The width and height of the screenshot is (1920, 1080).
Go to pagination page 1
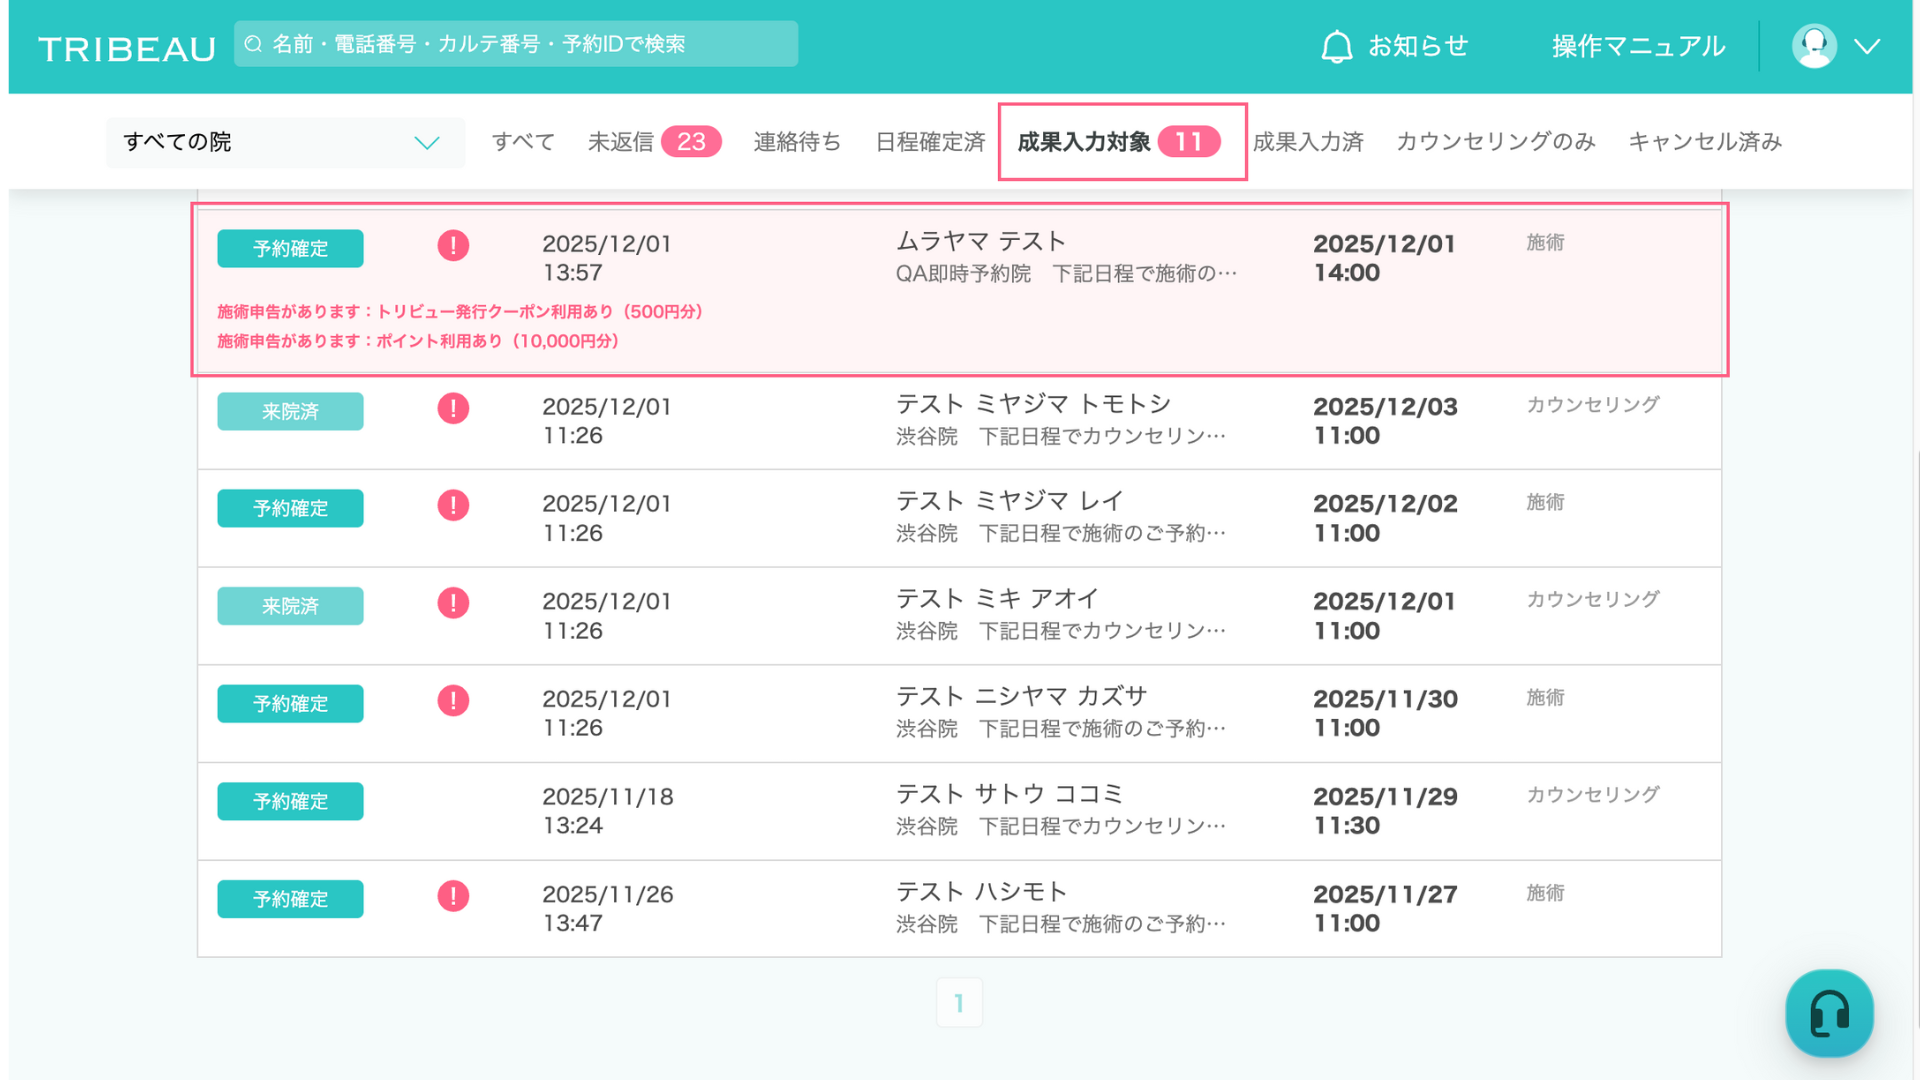[x=959, y=1003]
